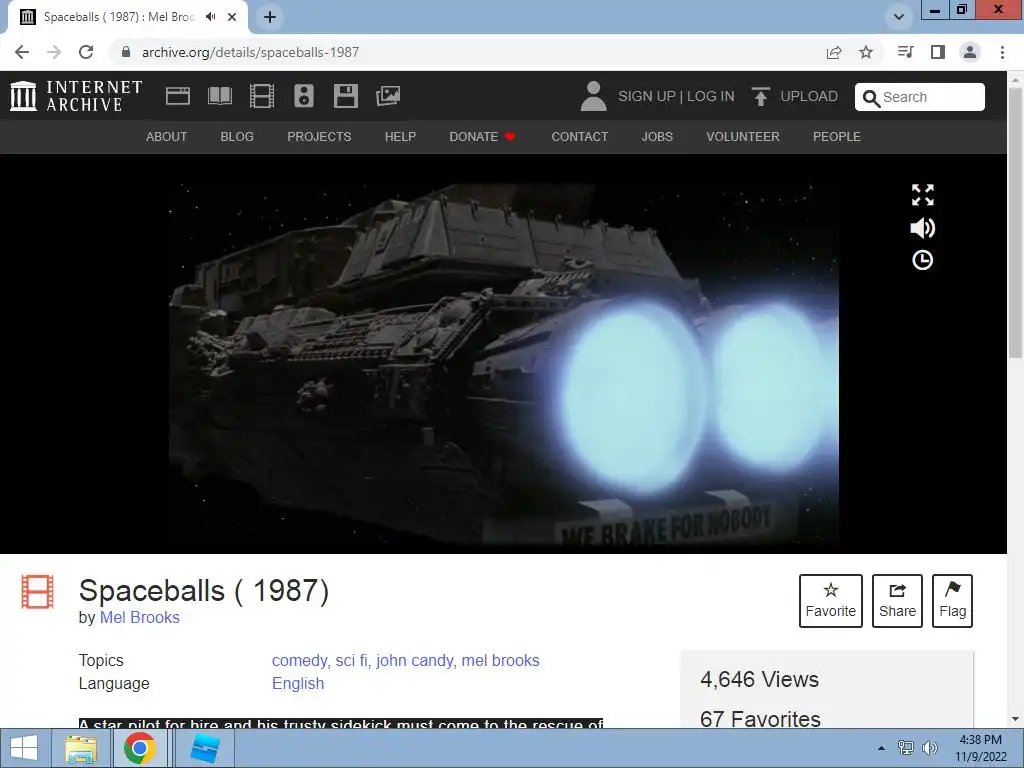The width and height of the screenshot is (1024, 768).
Task: Click the UPLOAD link text
Action: (809, 97)
